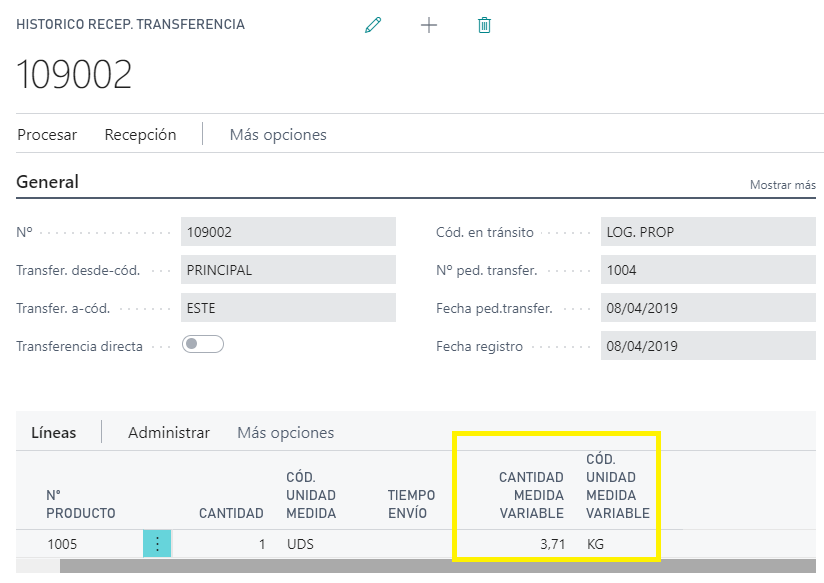The height and width of the screenshot is (583, 824).
Task: Click the Transfer. desde-cód. field PRINCIPAL
Action: 288,270
